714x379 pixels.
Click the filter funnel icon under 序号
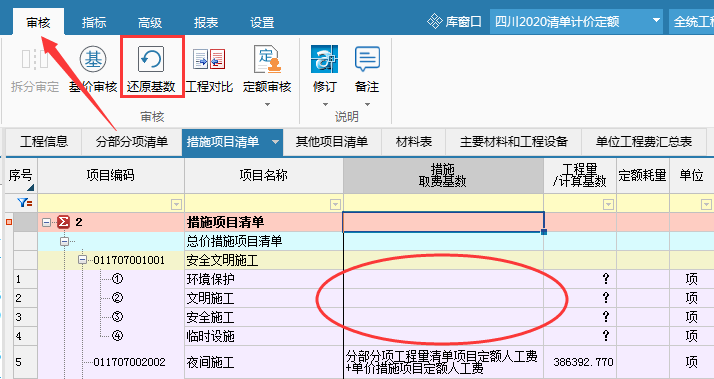24,204
